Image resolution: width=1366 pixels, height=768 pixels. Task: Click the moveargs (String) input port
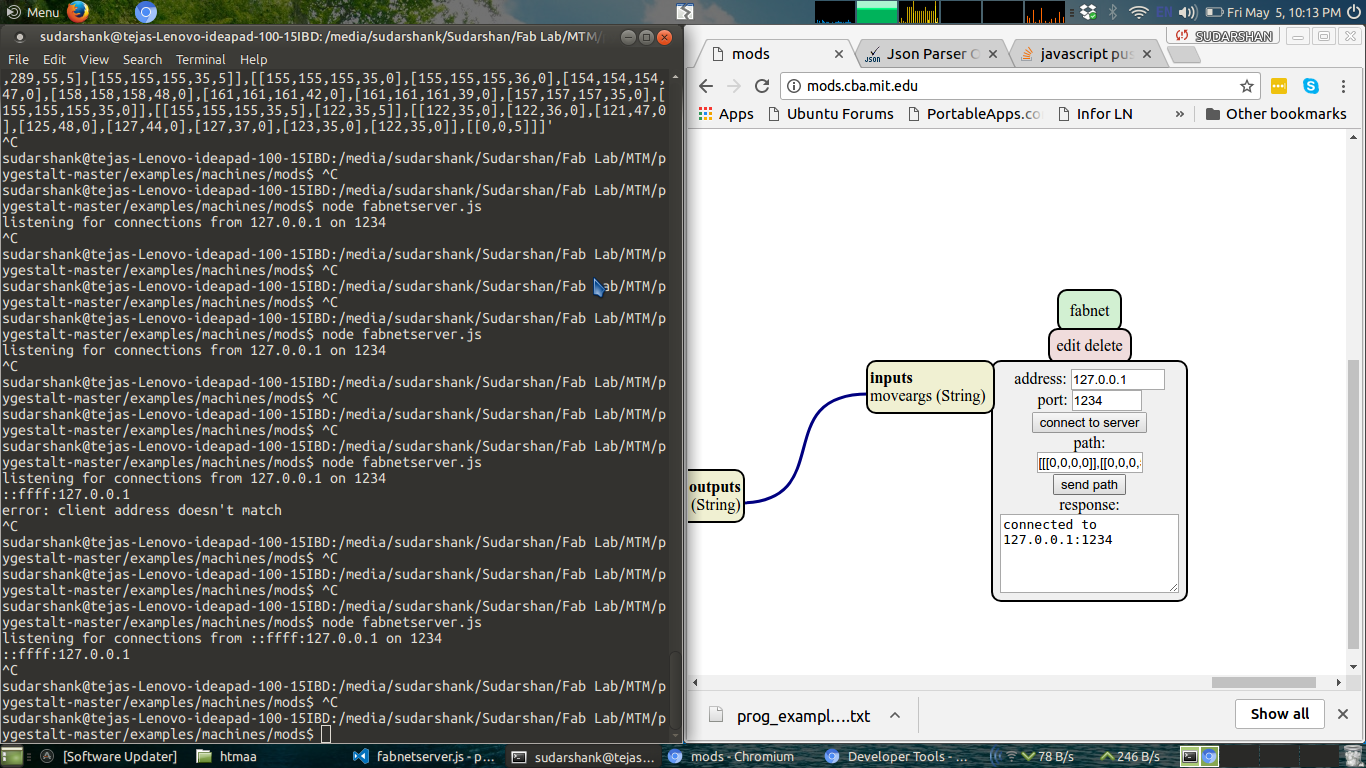click(x=928, y=396)
